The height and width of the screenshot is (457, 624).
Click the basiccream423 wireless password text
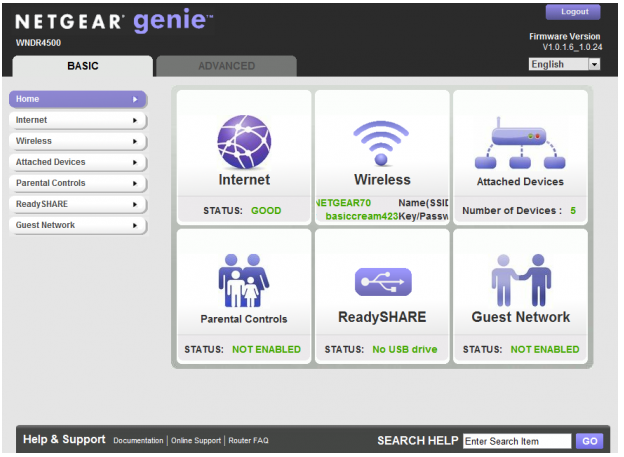click(361, 216)
